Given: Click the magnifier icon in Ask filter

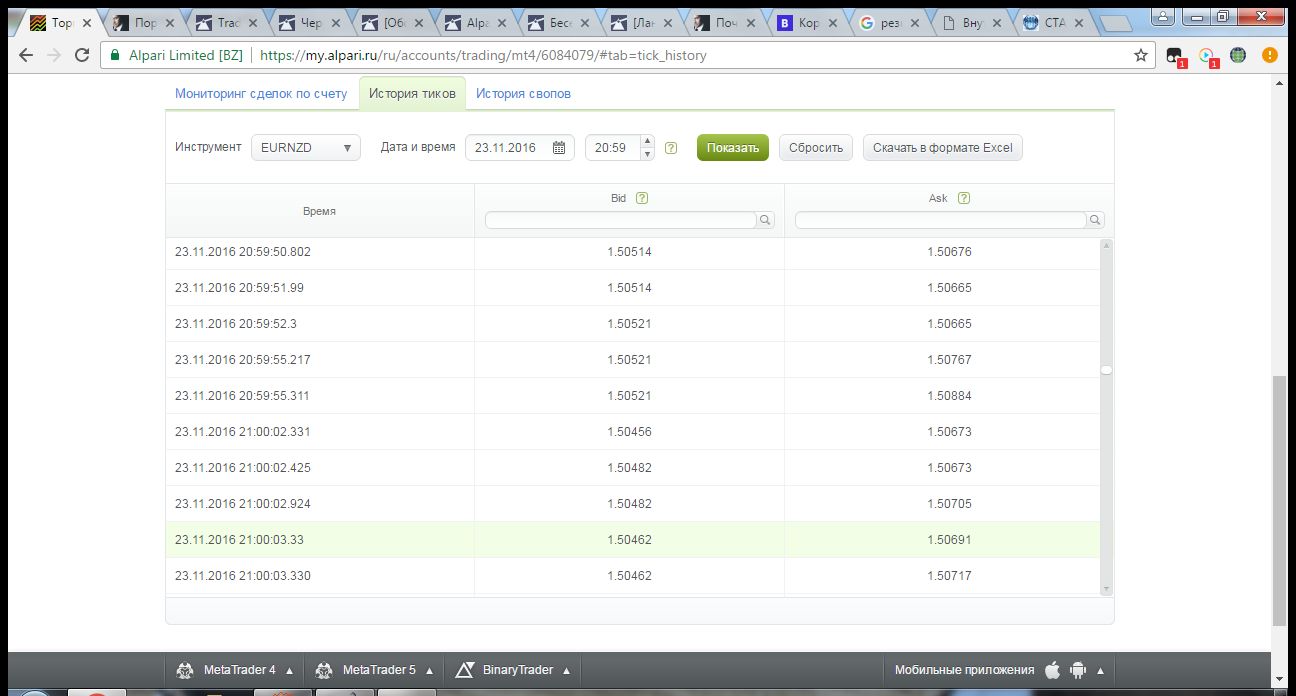Looking at the screenshot, I should click(1095, 220).
